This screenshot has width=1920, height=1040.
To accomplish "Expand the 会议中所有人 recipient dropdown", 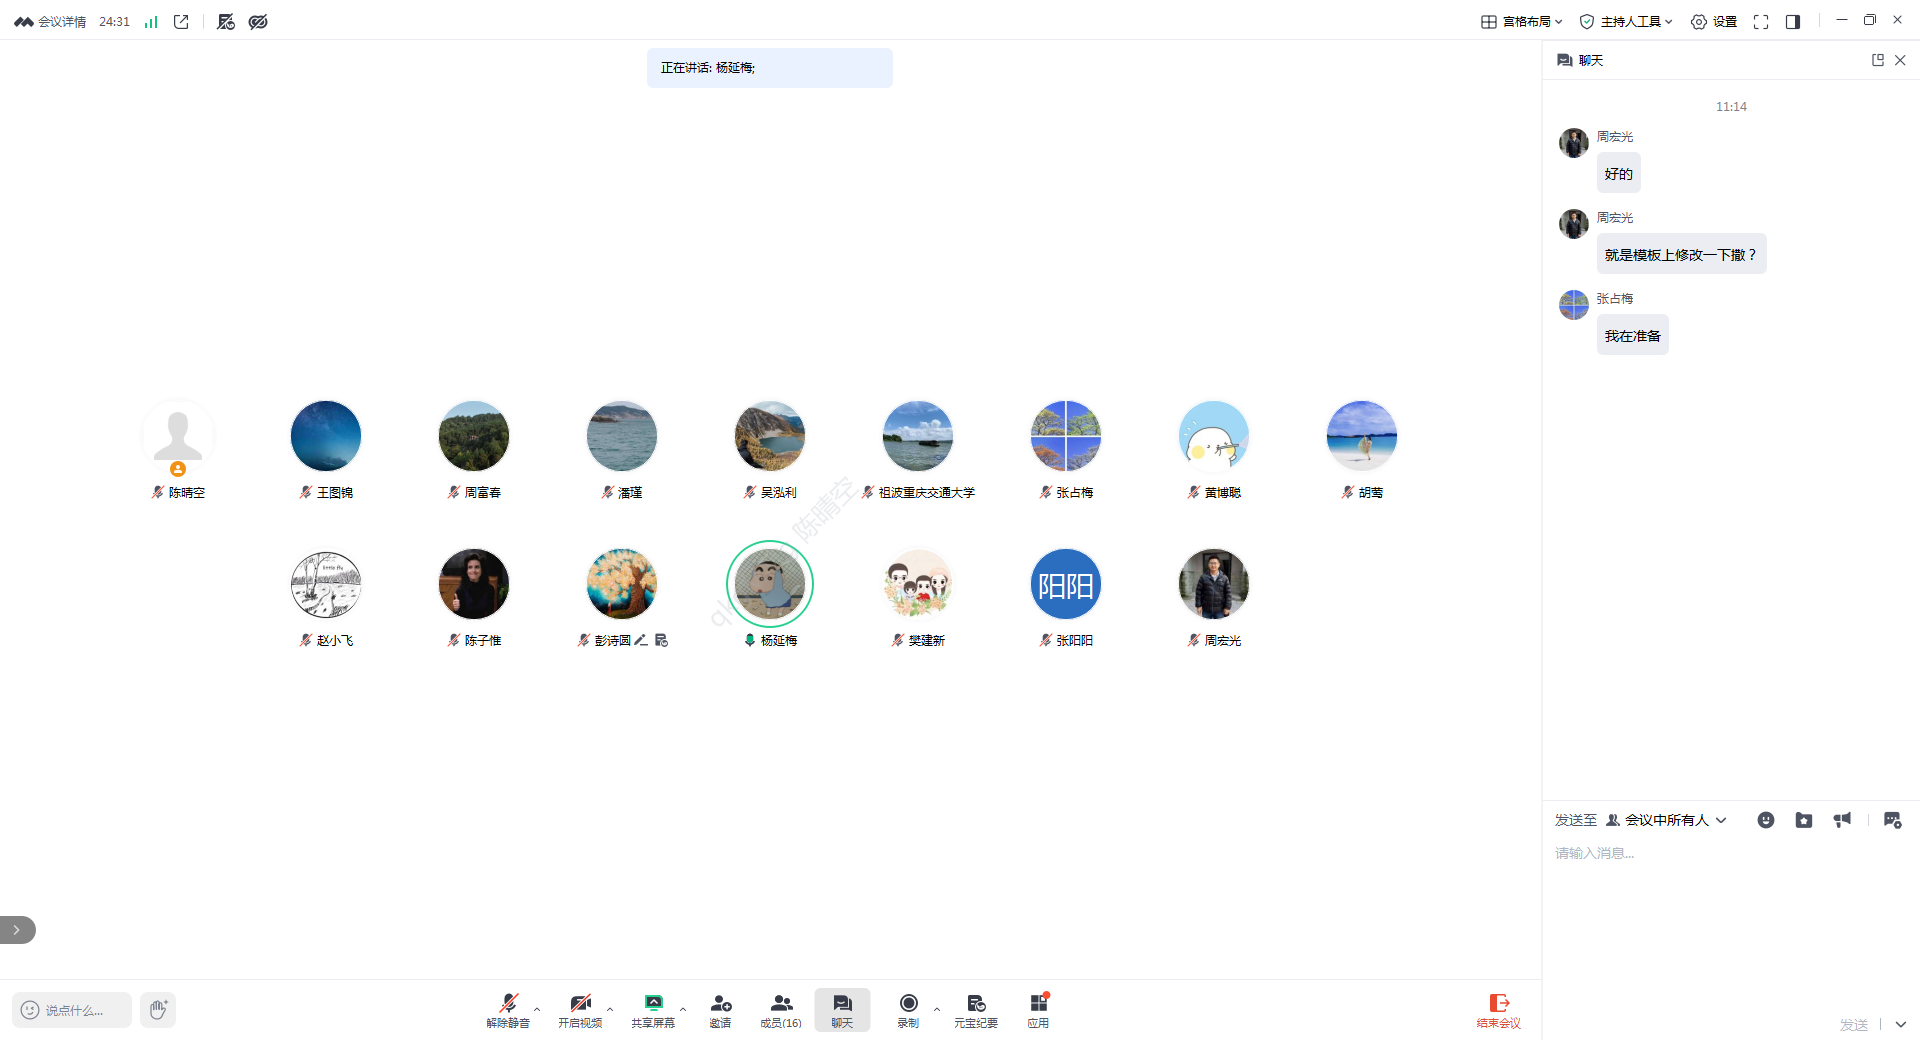I will (x=1666, y=820).
